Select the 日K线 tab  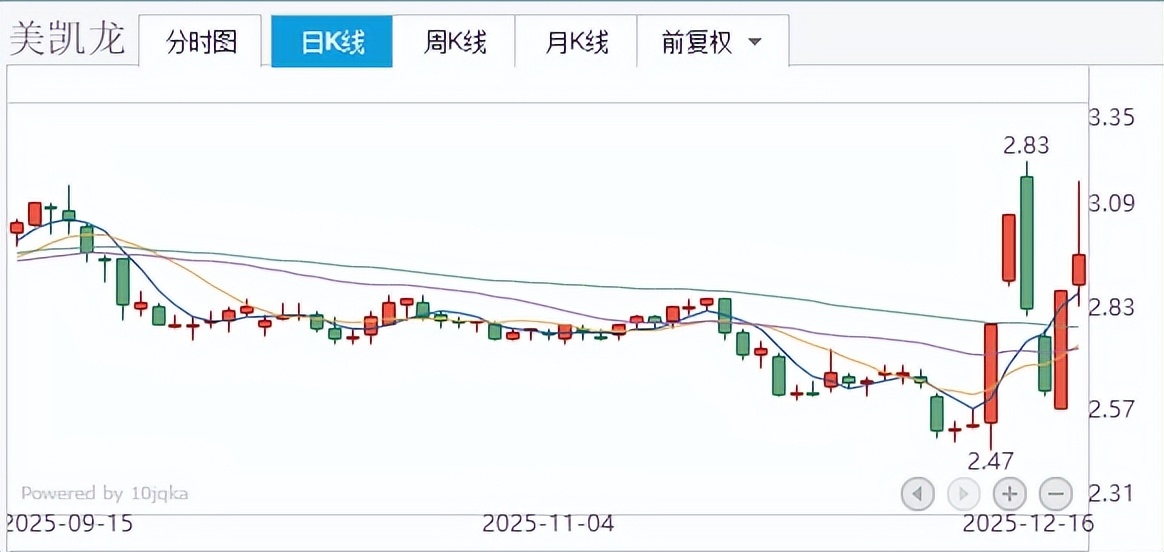(332, 42)
